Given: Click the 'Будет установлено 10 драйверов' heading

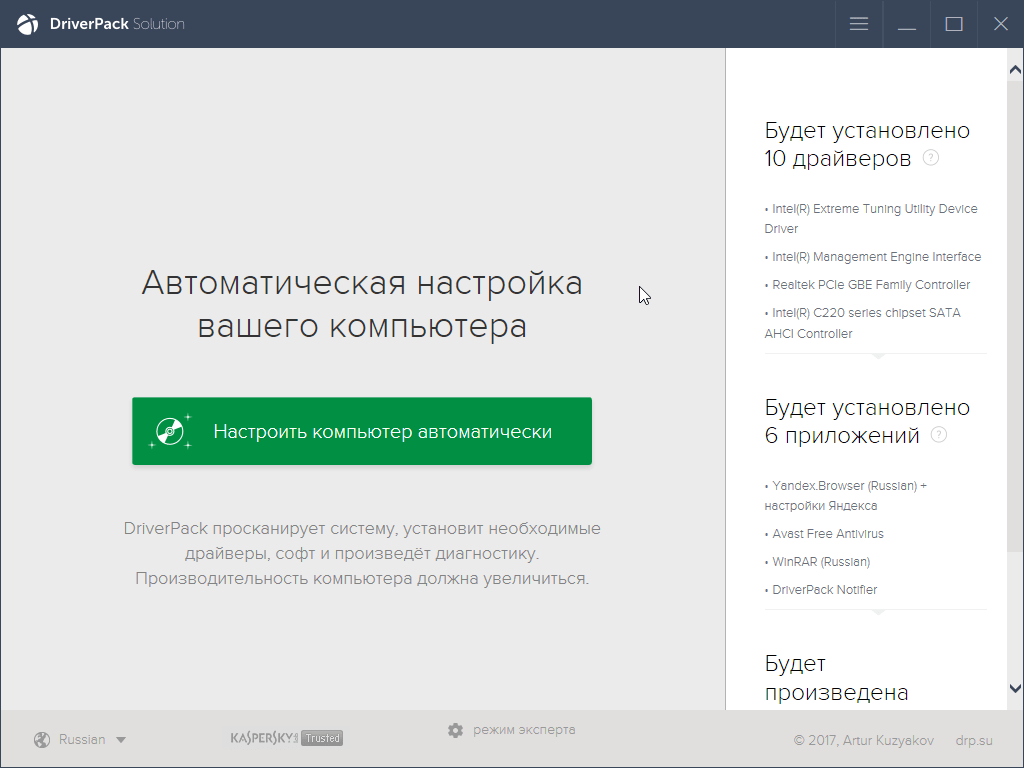Looking at the screenshot, I should tap(867, 144).
